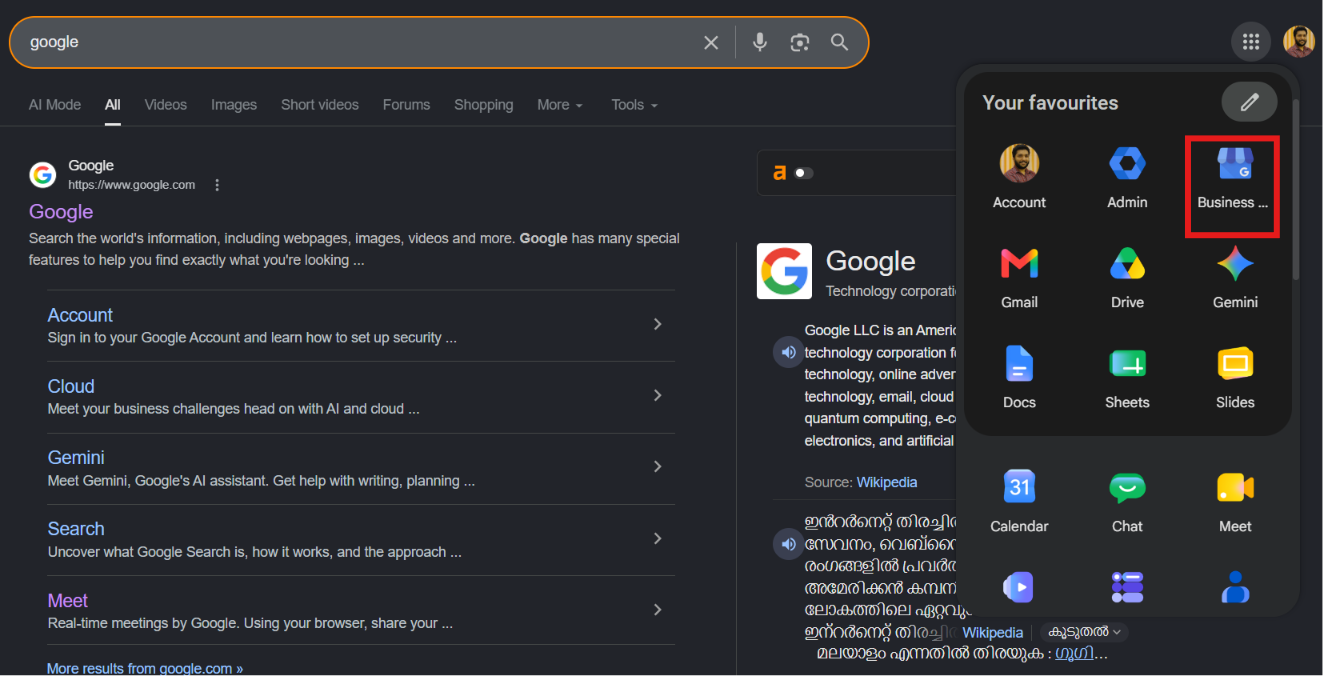Viewport: 1323px width, 676px height.
Task: Toggle the switch next to the orange 'a'
Action: coord(803,173)
